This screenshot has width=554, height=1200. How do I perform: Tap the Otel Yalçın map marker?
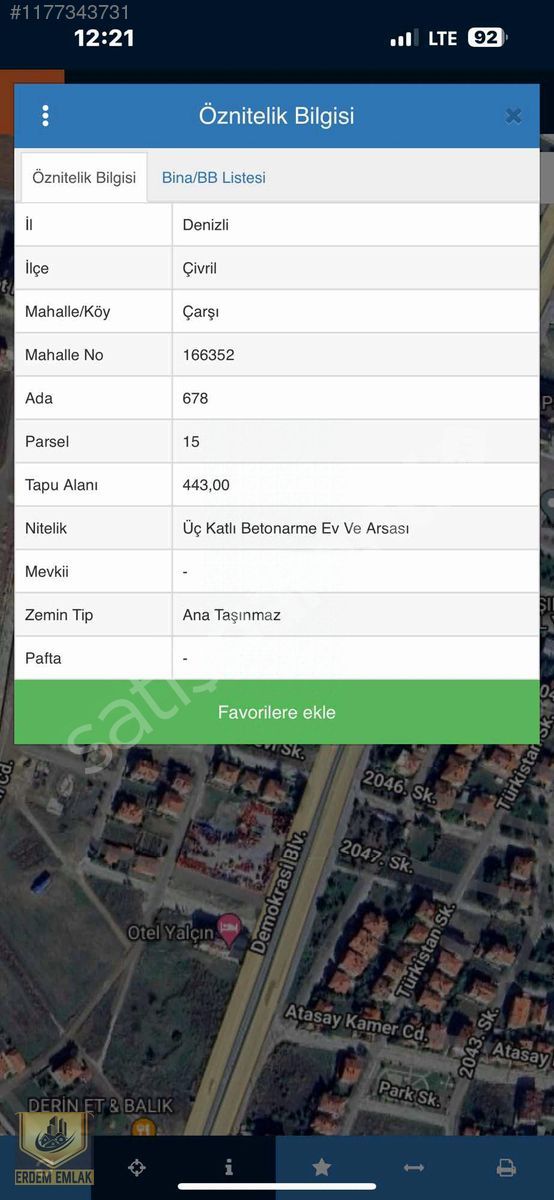point(229,930)
